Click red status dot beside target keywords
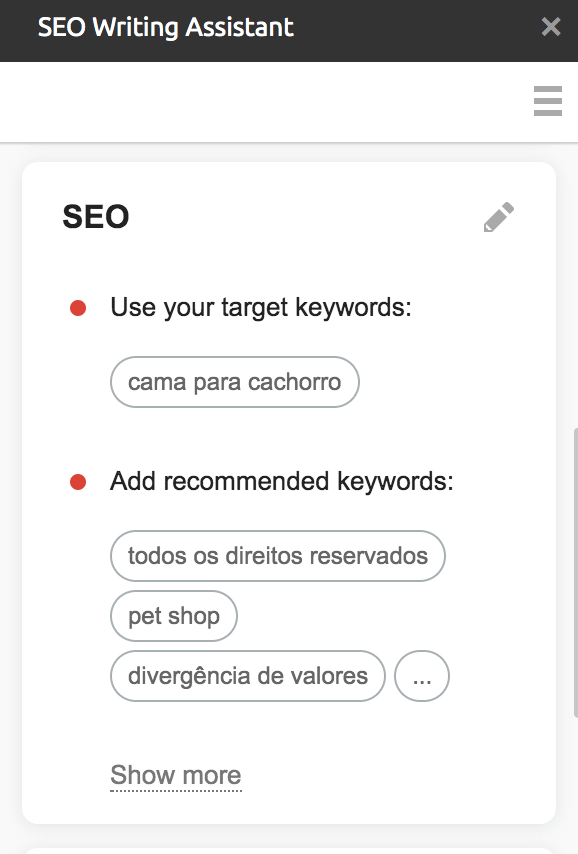The image size is (578, 854). 78,308
